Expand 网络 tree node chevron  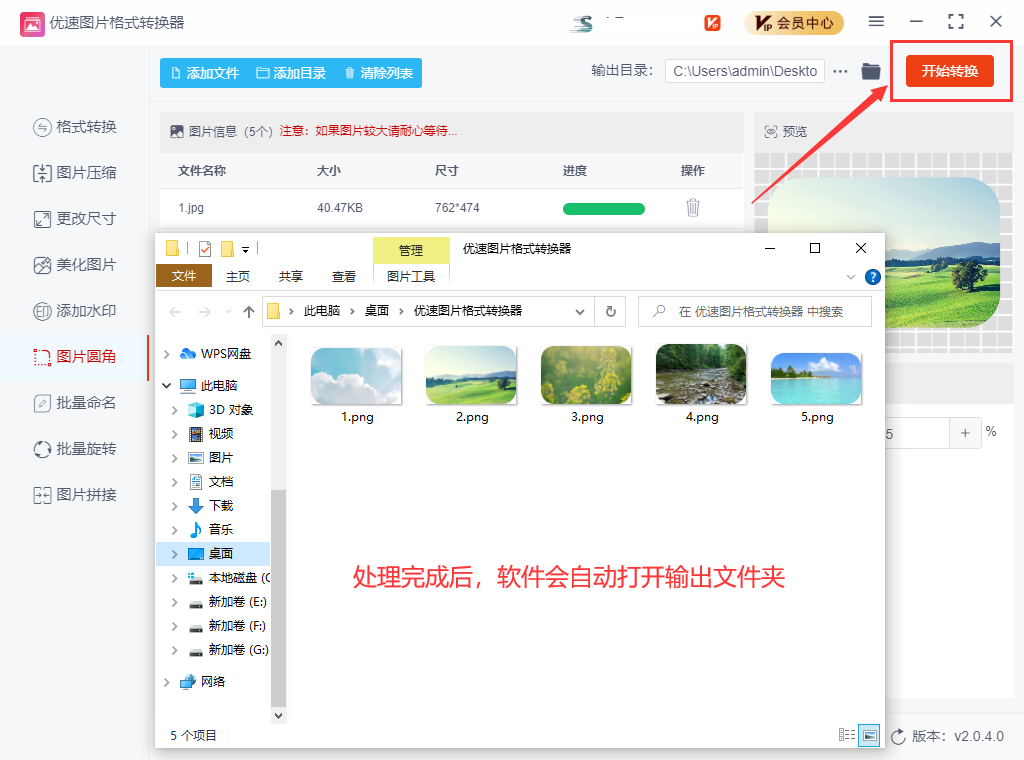pyautogui.click(x=167, y=682)
